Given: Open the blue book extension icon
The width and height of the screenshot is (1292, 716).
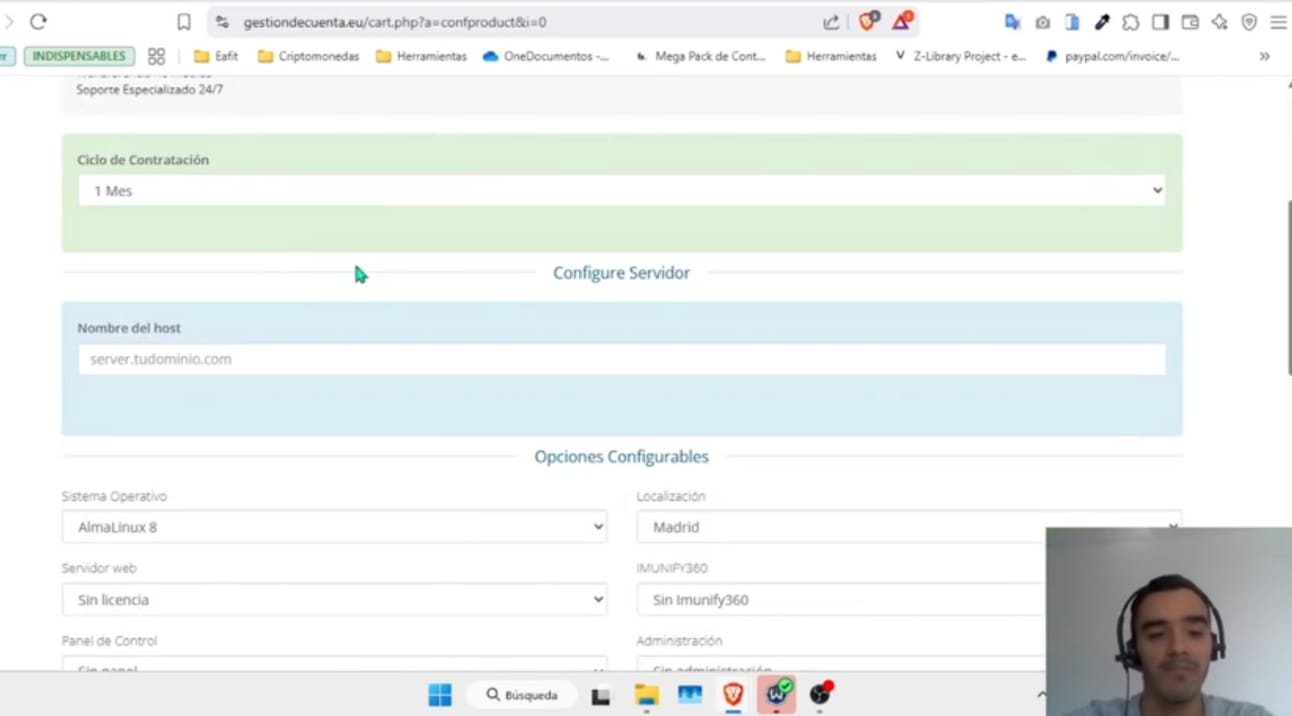Looking at the screenshot, I should click(x=1072, y=22).
